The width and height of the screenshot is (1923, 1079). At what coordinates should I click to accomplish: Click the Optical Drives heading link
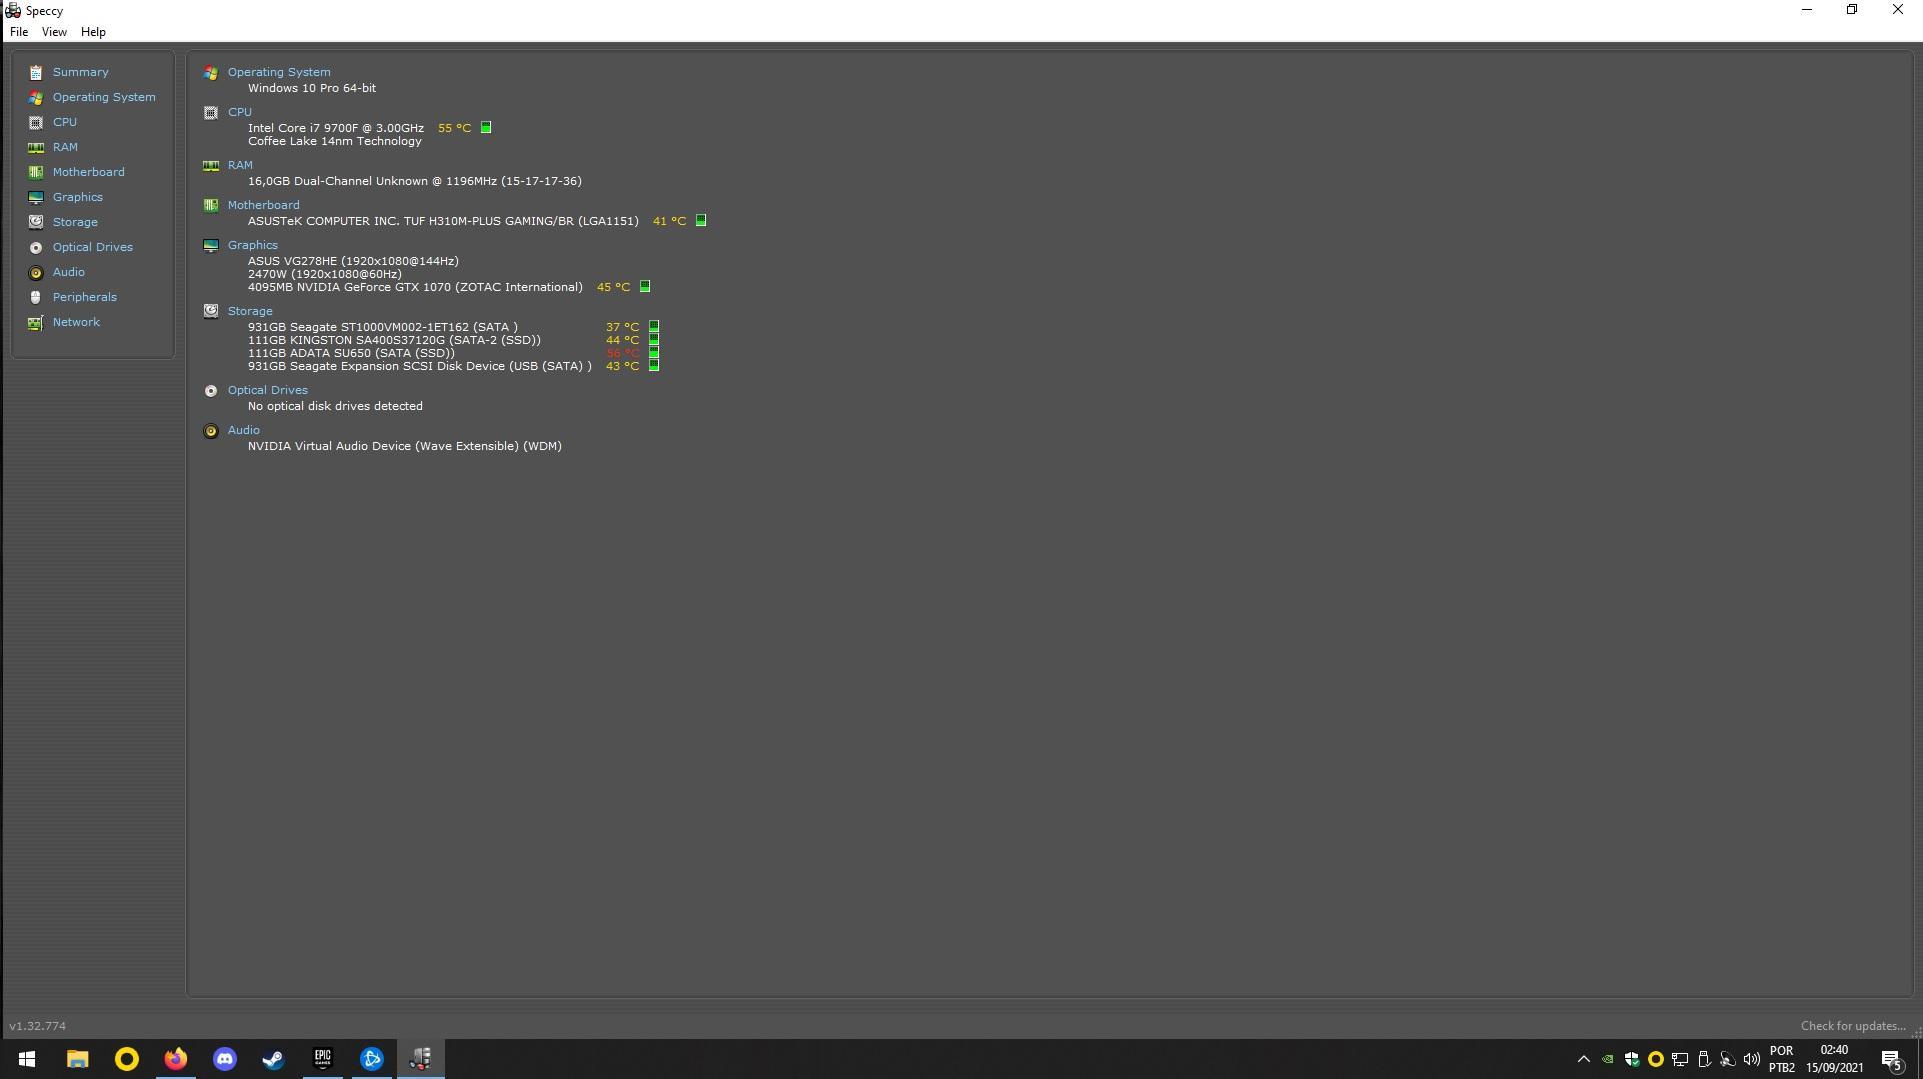[268, 390]
